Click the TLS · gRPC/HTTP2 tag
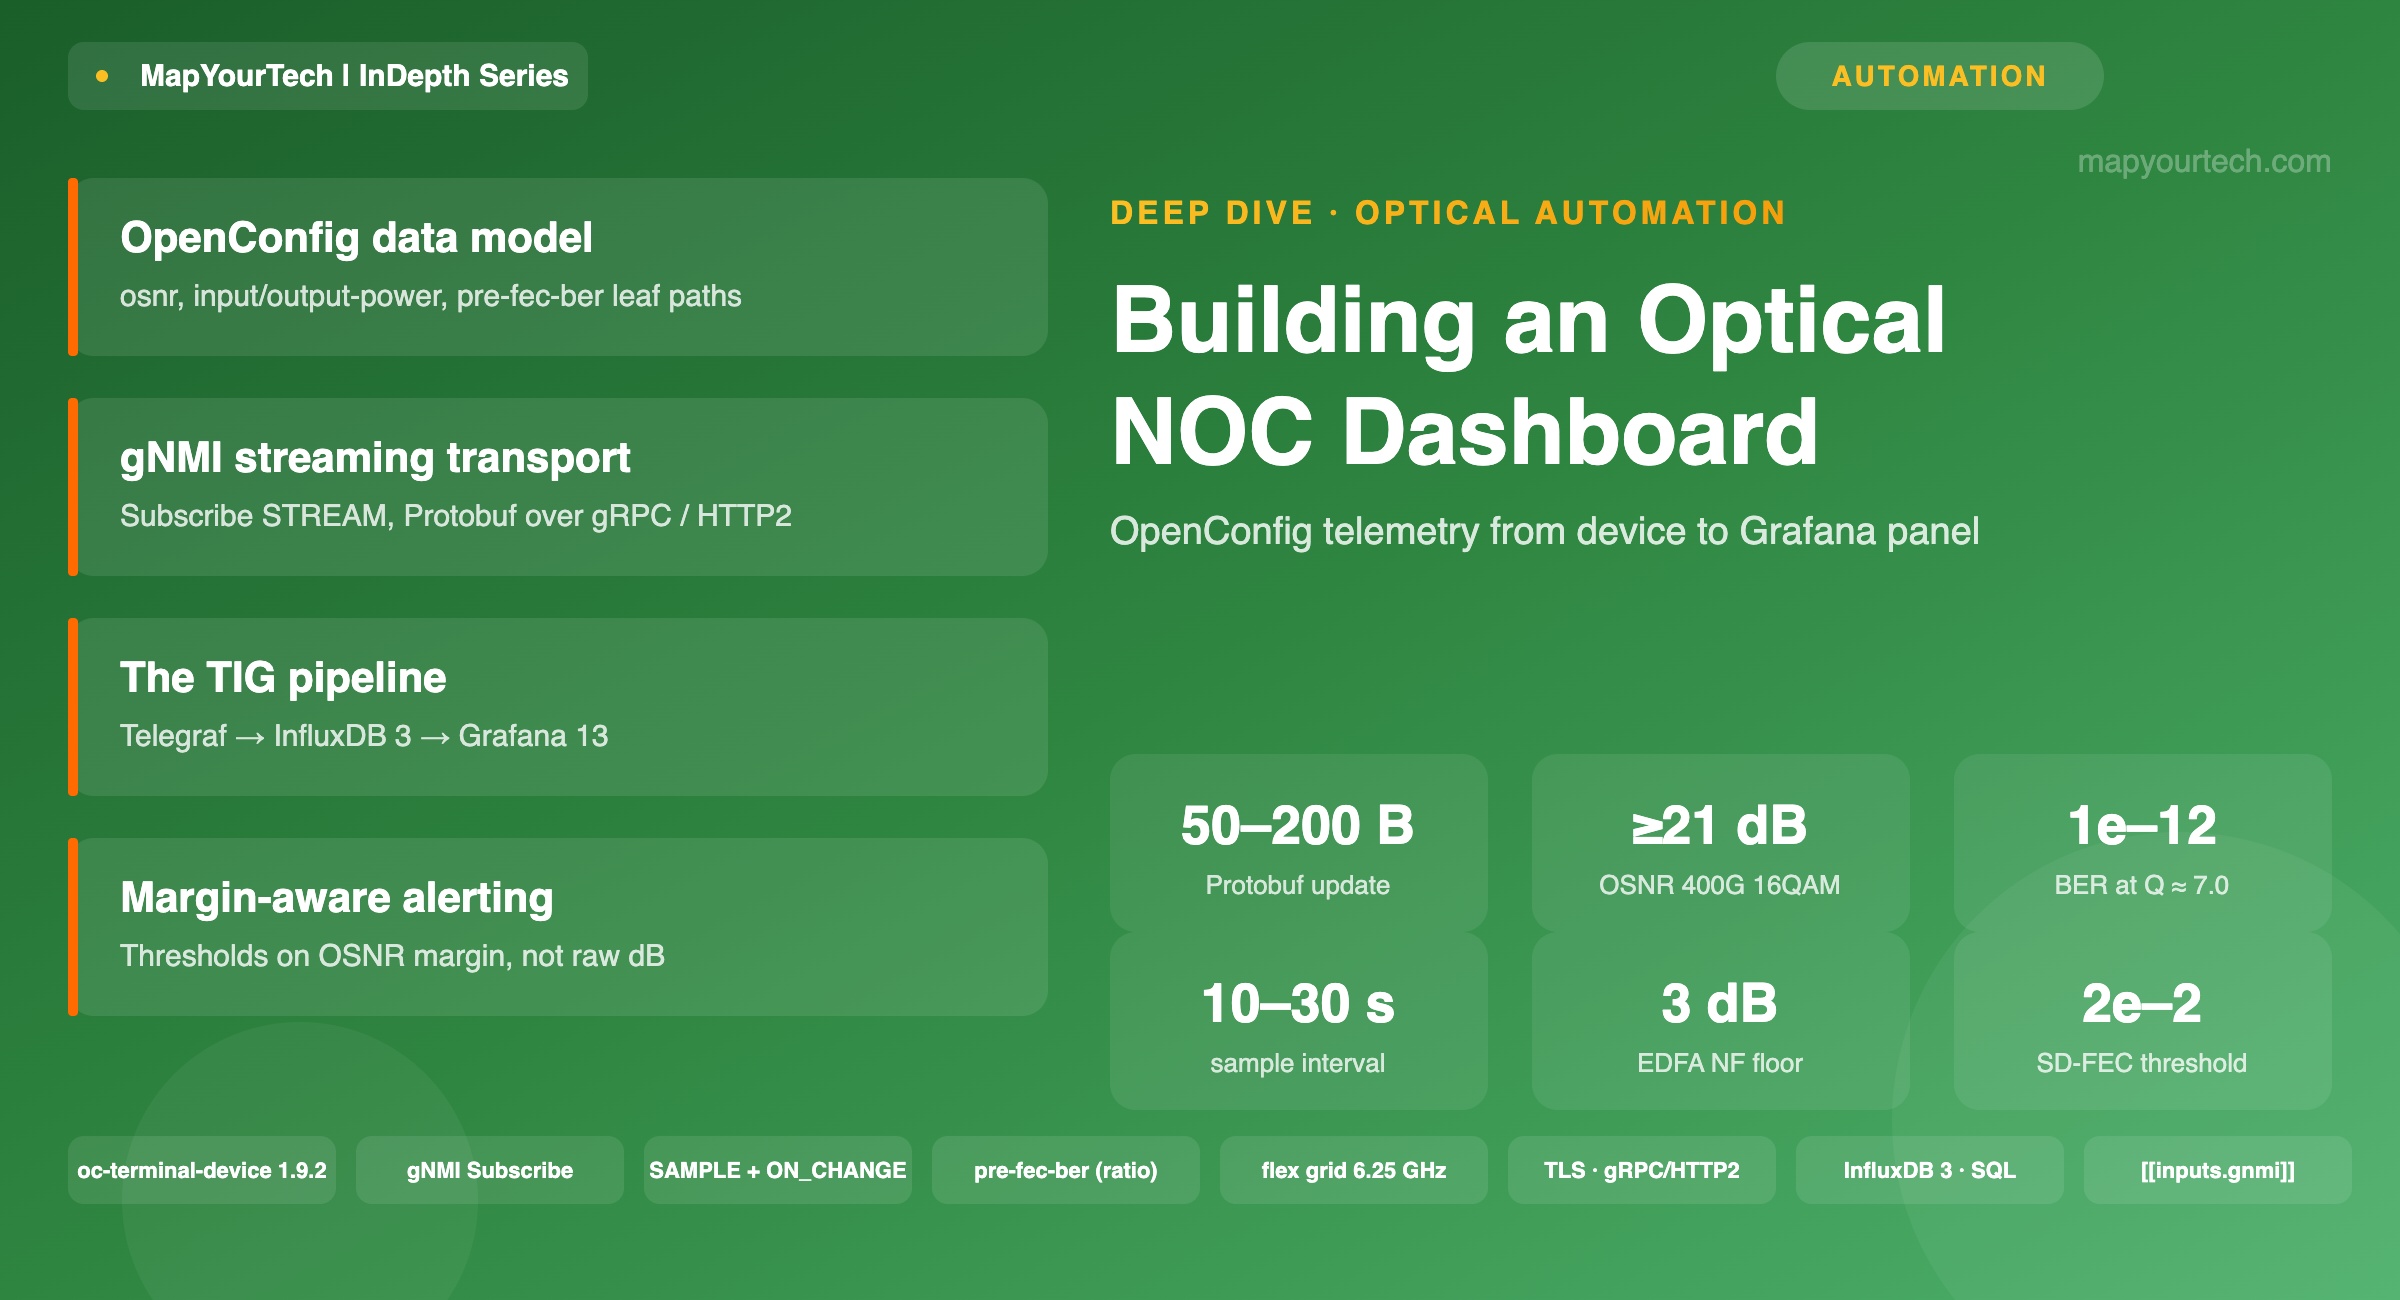 pos(1642,1170)
